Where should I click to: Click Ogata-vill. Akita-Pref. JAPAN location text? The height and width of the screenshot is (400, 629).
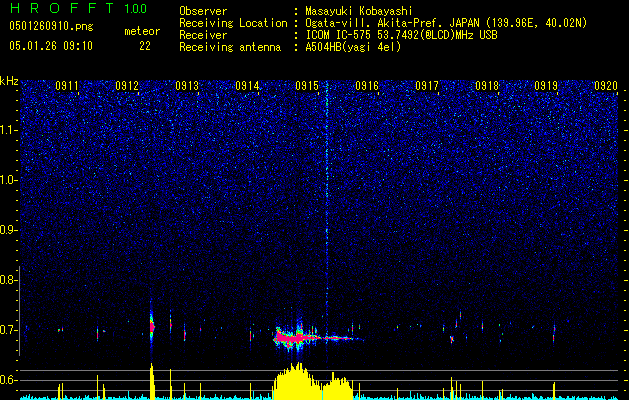(446, 23)
